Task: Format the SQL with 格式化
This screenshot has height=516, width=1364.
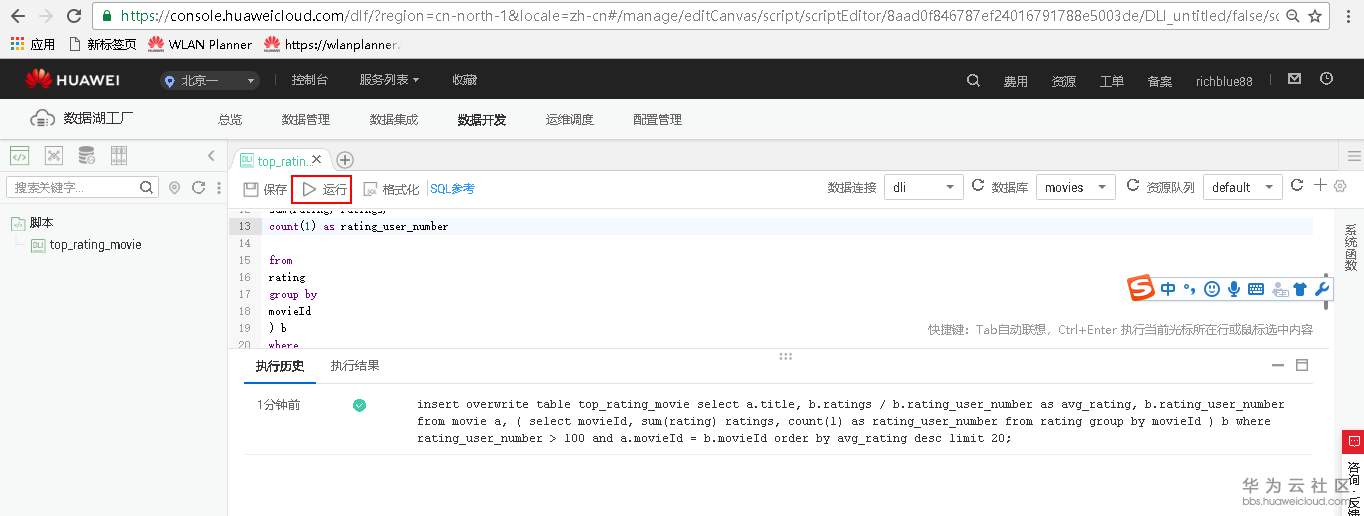Action: click(391, 189)
